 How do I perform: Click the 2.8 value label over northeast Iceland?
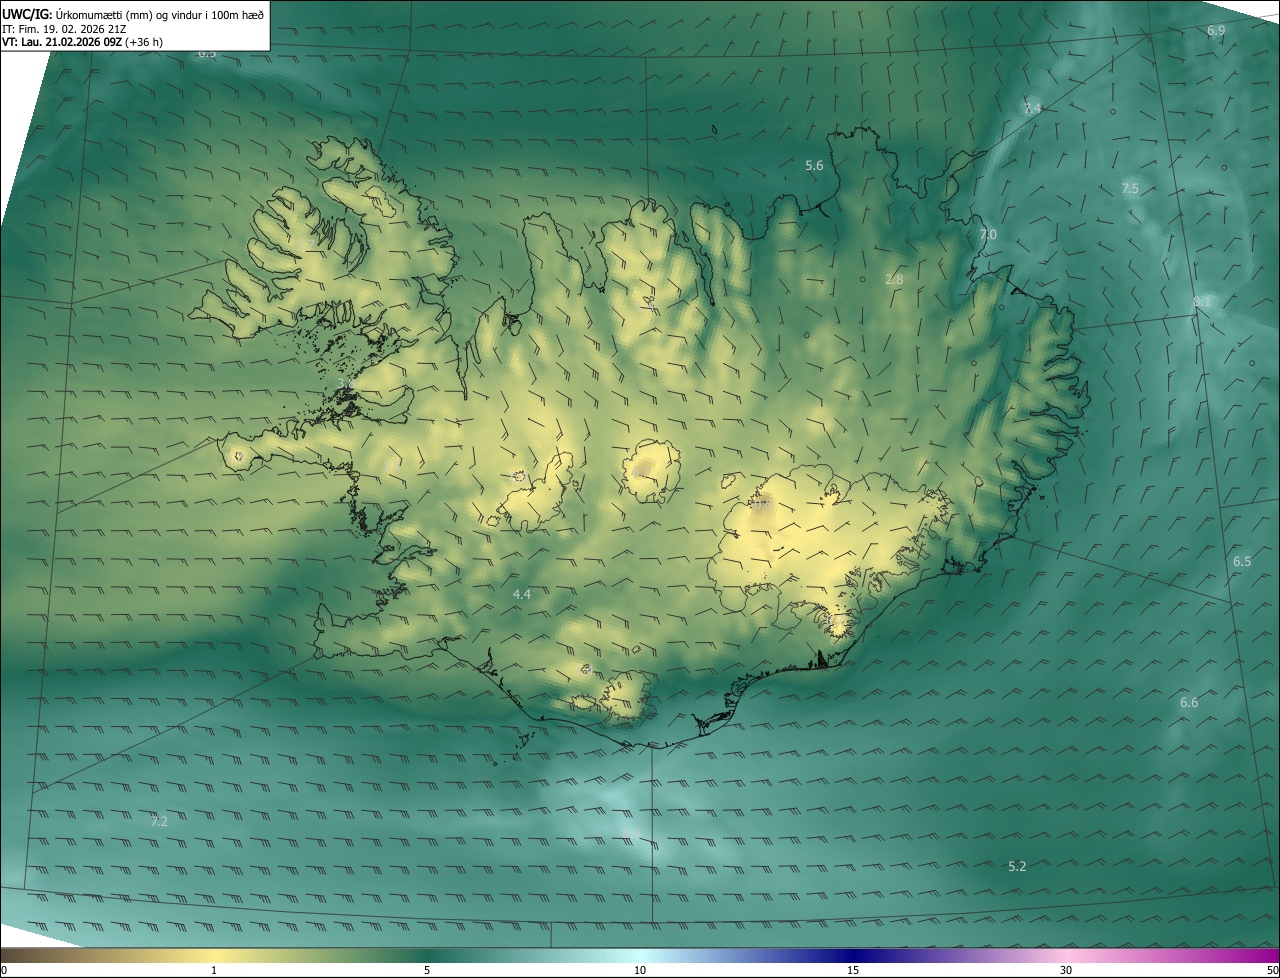click(x=894, y=279)
